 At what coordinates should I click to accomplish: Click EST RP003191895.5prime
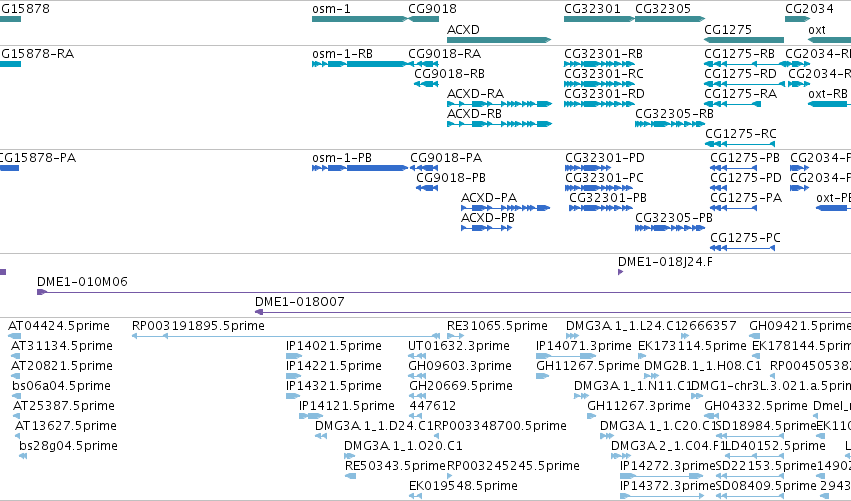click(286, 336)
